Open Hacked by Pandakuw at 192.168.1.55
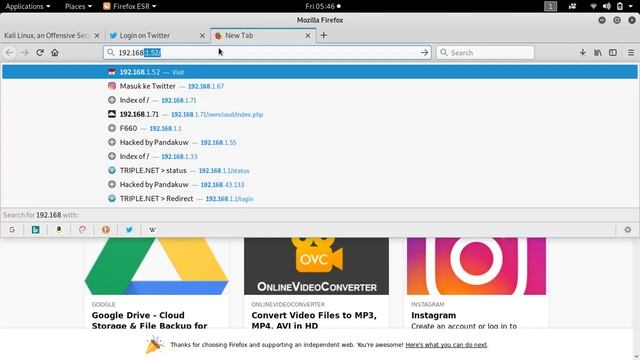 [320, 142]
